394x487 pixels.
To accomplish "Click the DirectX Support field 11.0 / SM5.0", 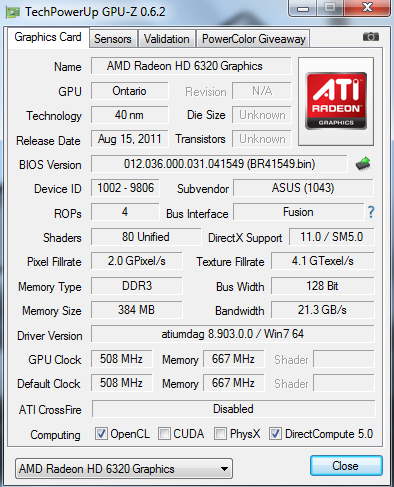I will [x=332, y=237].
